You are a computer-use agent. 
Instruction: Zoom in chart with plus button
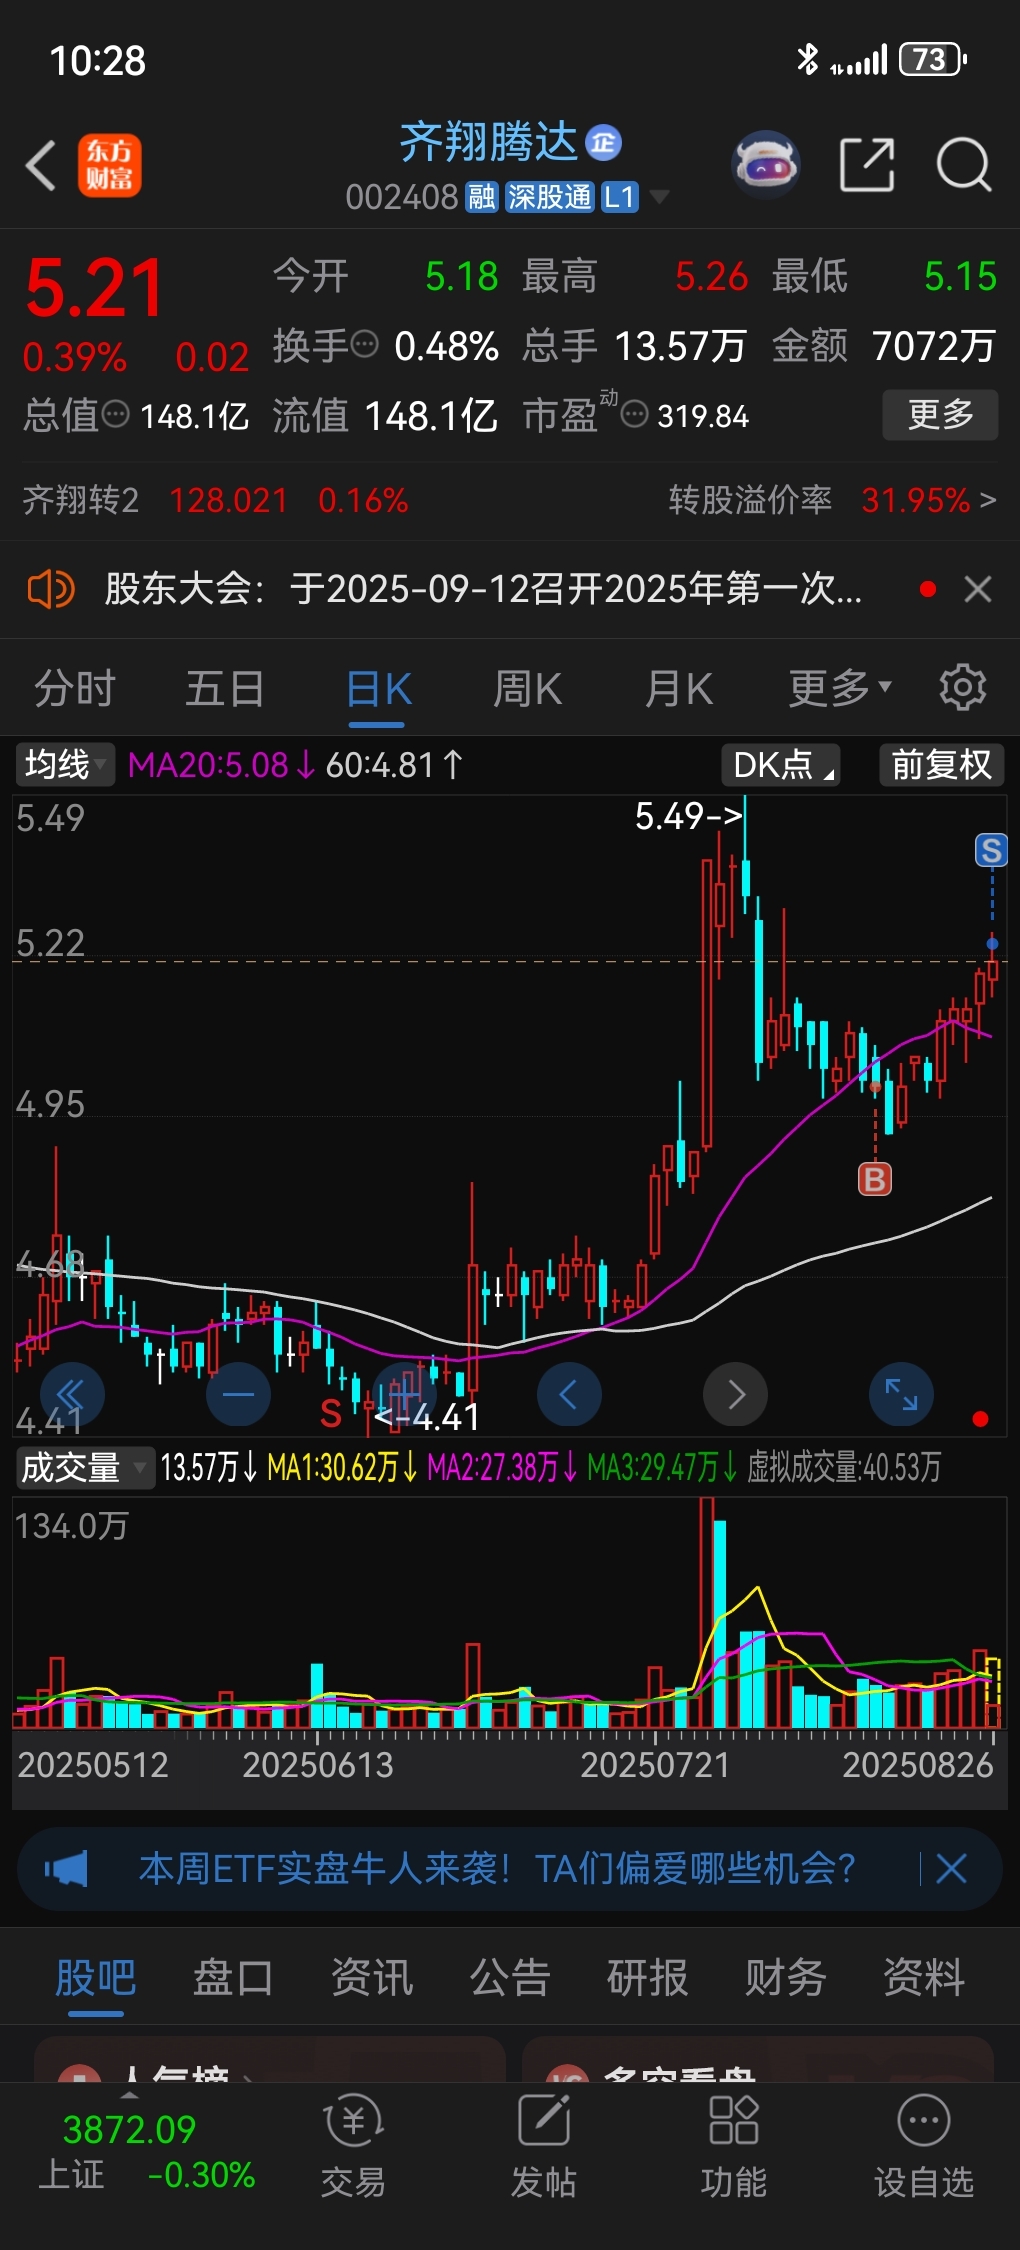pos(405,1394)
